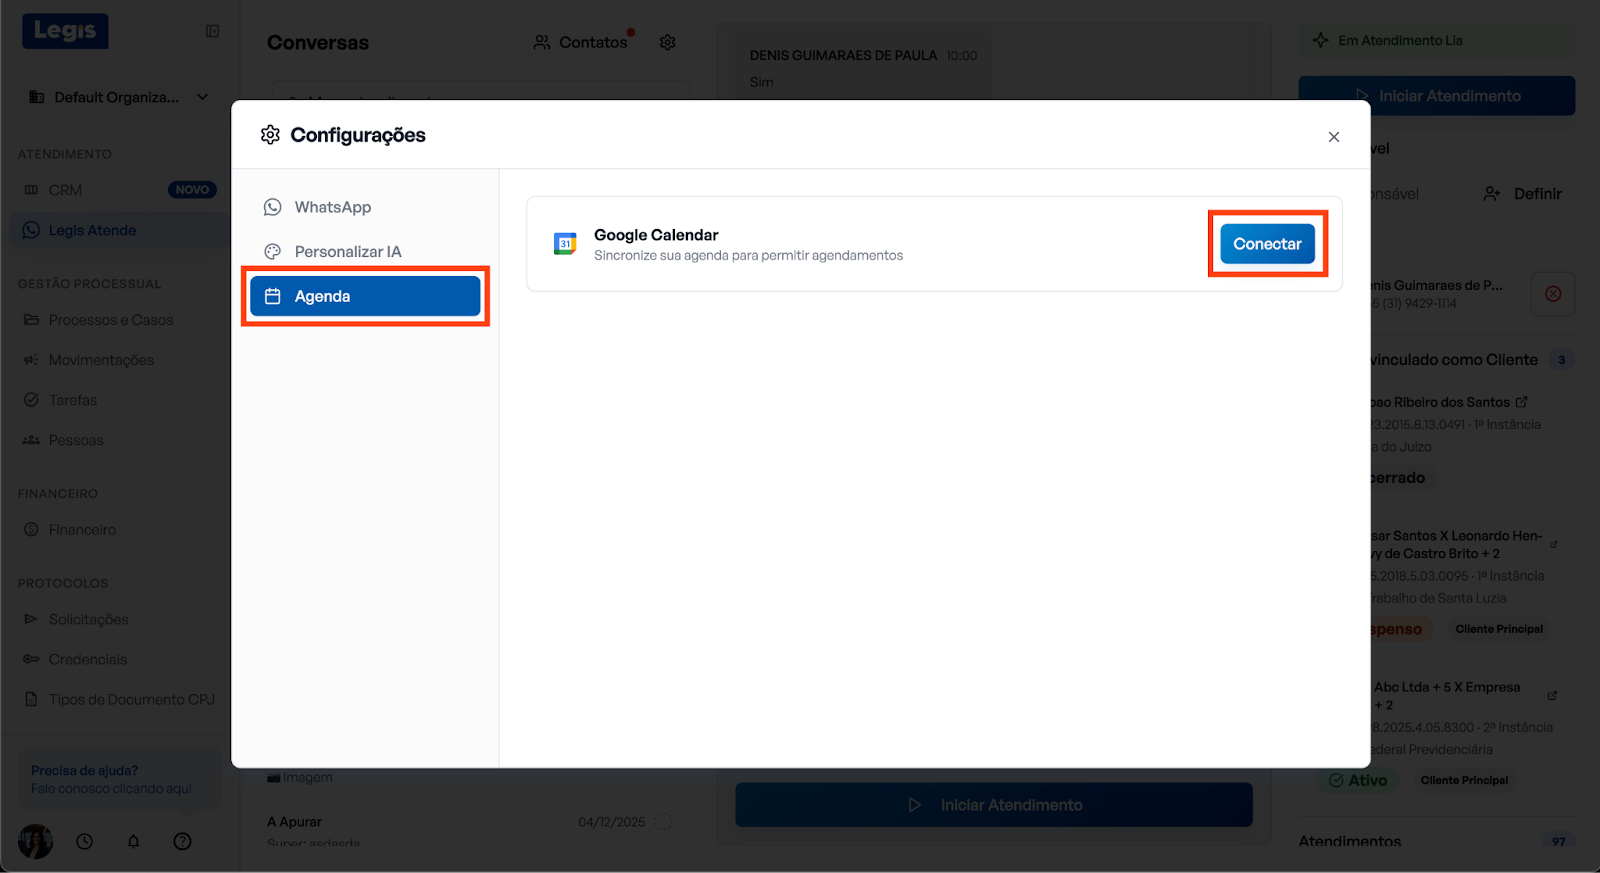
Task: Click the DENIS GUIMARAES DE PAULA message
Action: click(864, 68)
